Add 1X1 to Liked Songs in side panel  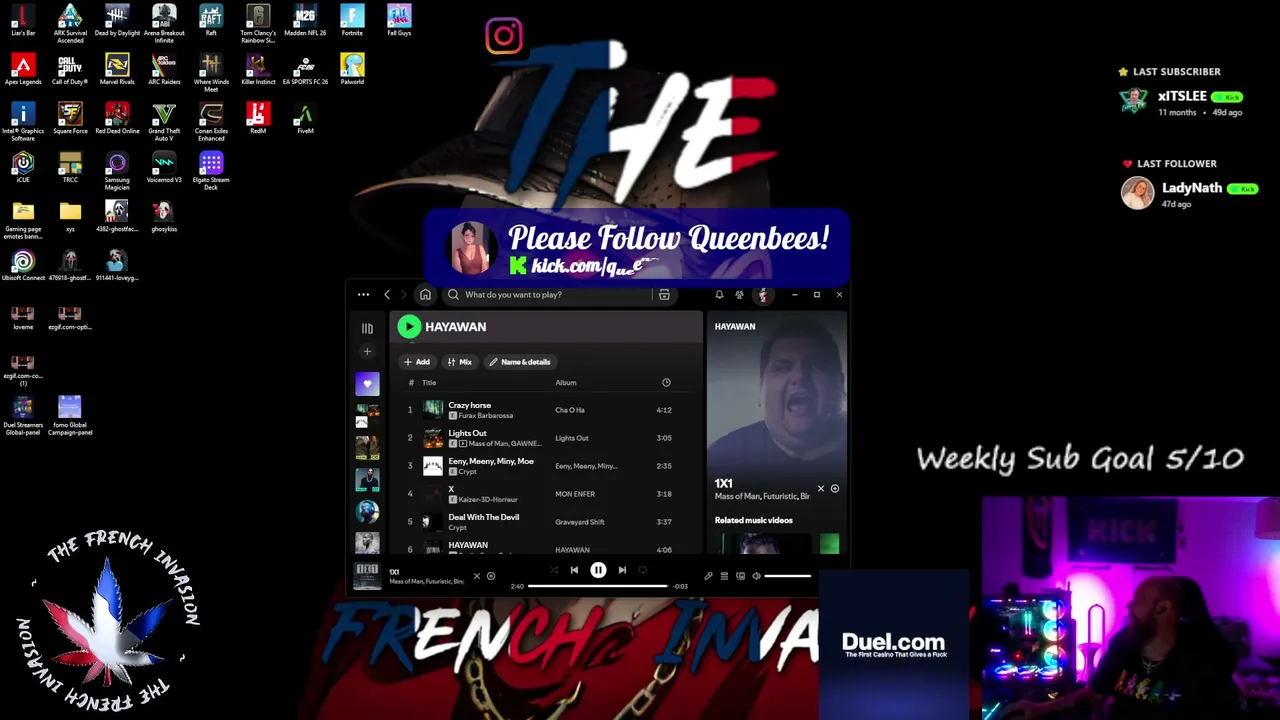pyautogui.click(x=835, y=489)
